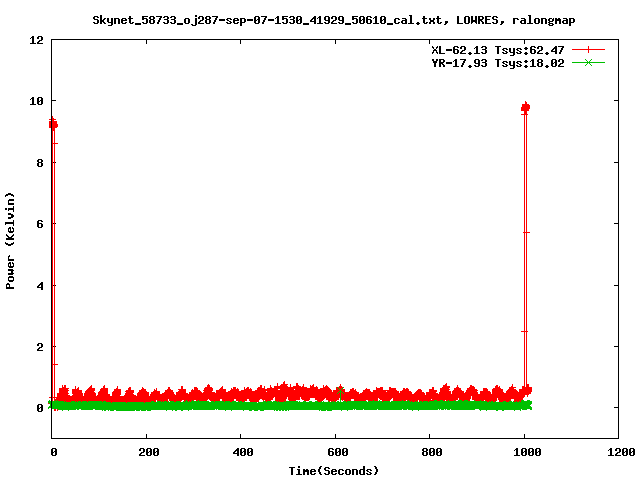Click x-axis tick label 600
The width and height of the screenshot is (640, 480).
(338, 452)
